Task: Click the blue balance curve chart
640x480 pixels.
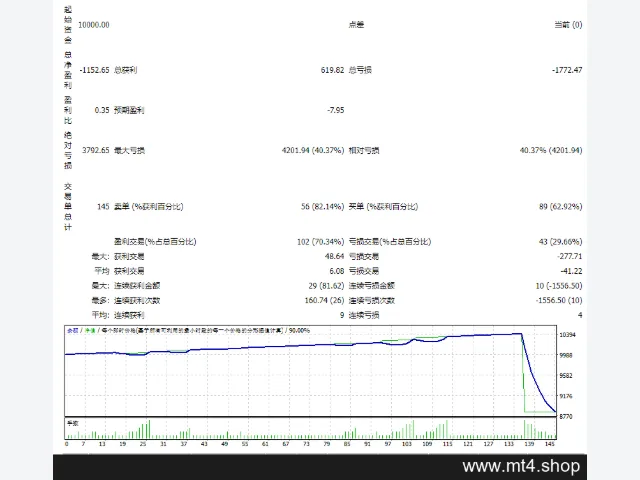Action: click(x=310, y=371)
